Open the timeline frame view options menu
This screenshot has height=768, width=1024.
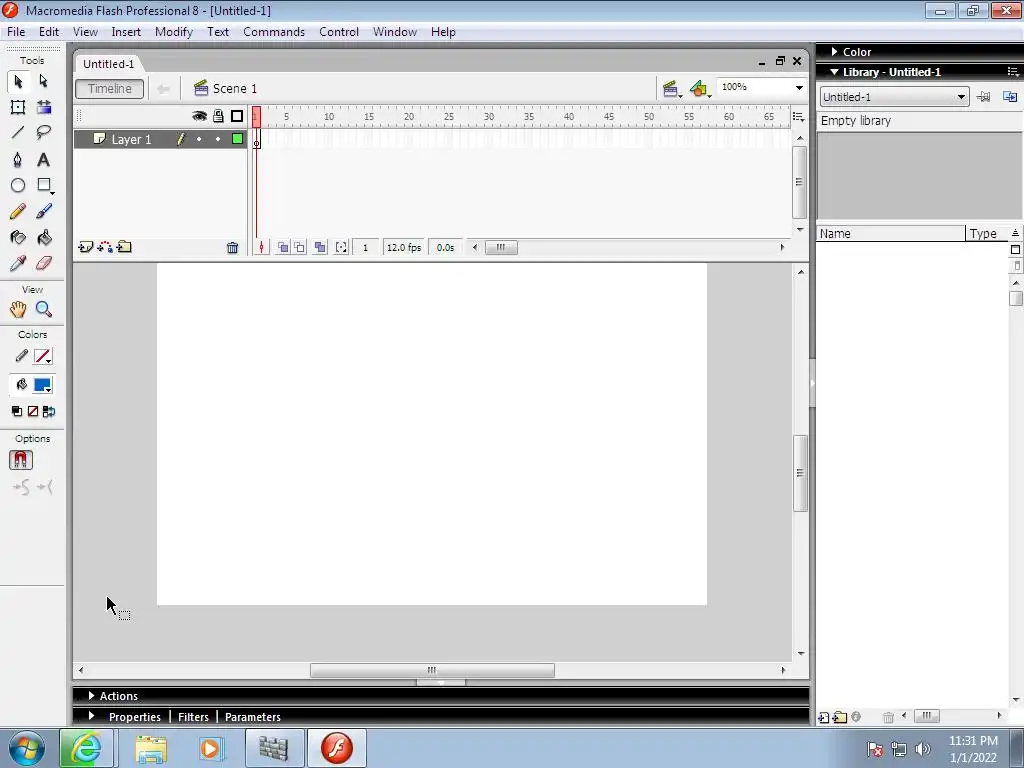(x=798, y=116)
